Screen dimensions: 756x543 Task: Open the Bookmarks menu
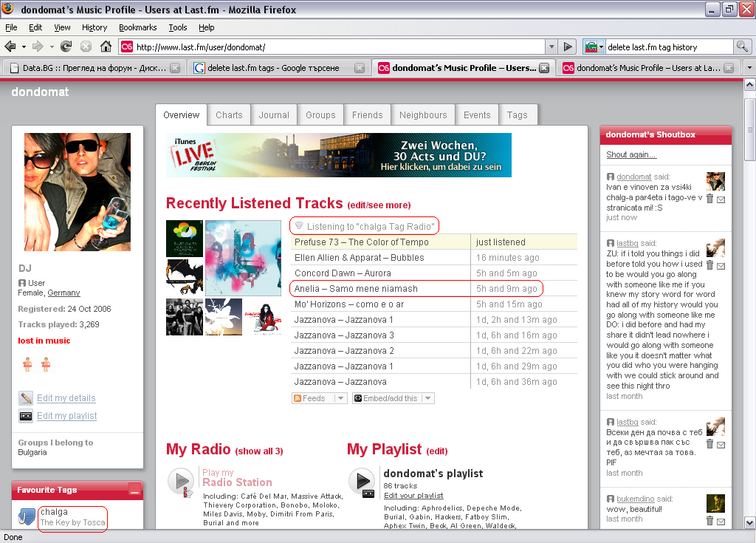click(x=137, y=27)
